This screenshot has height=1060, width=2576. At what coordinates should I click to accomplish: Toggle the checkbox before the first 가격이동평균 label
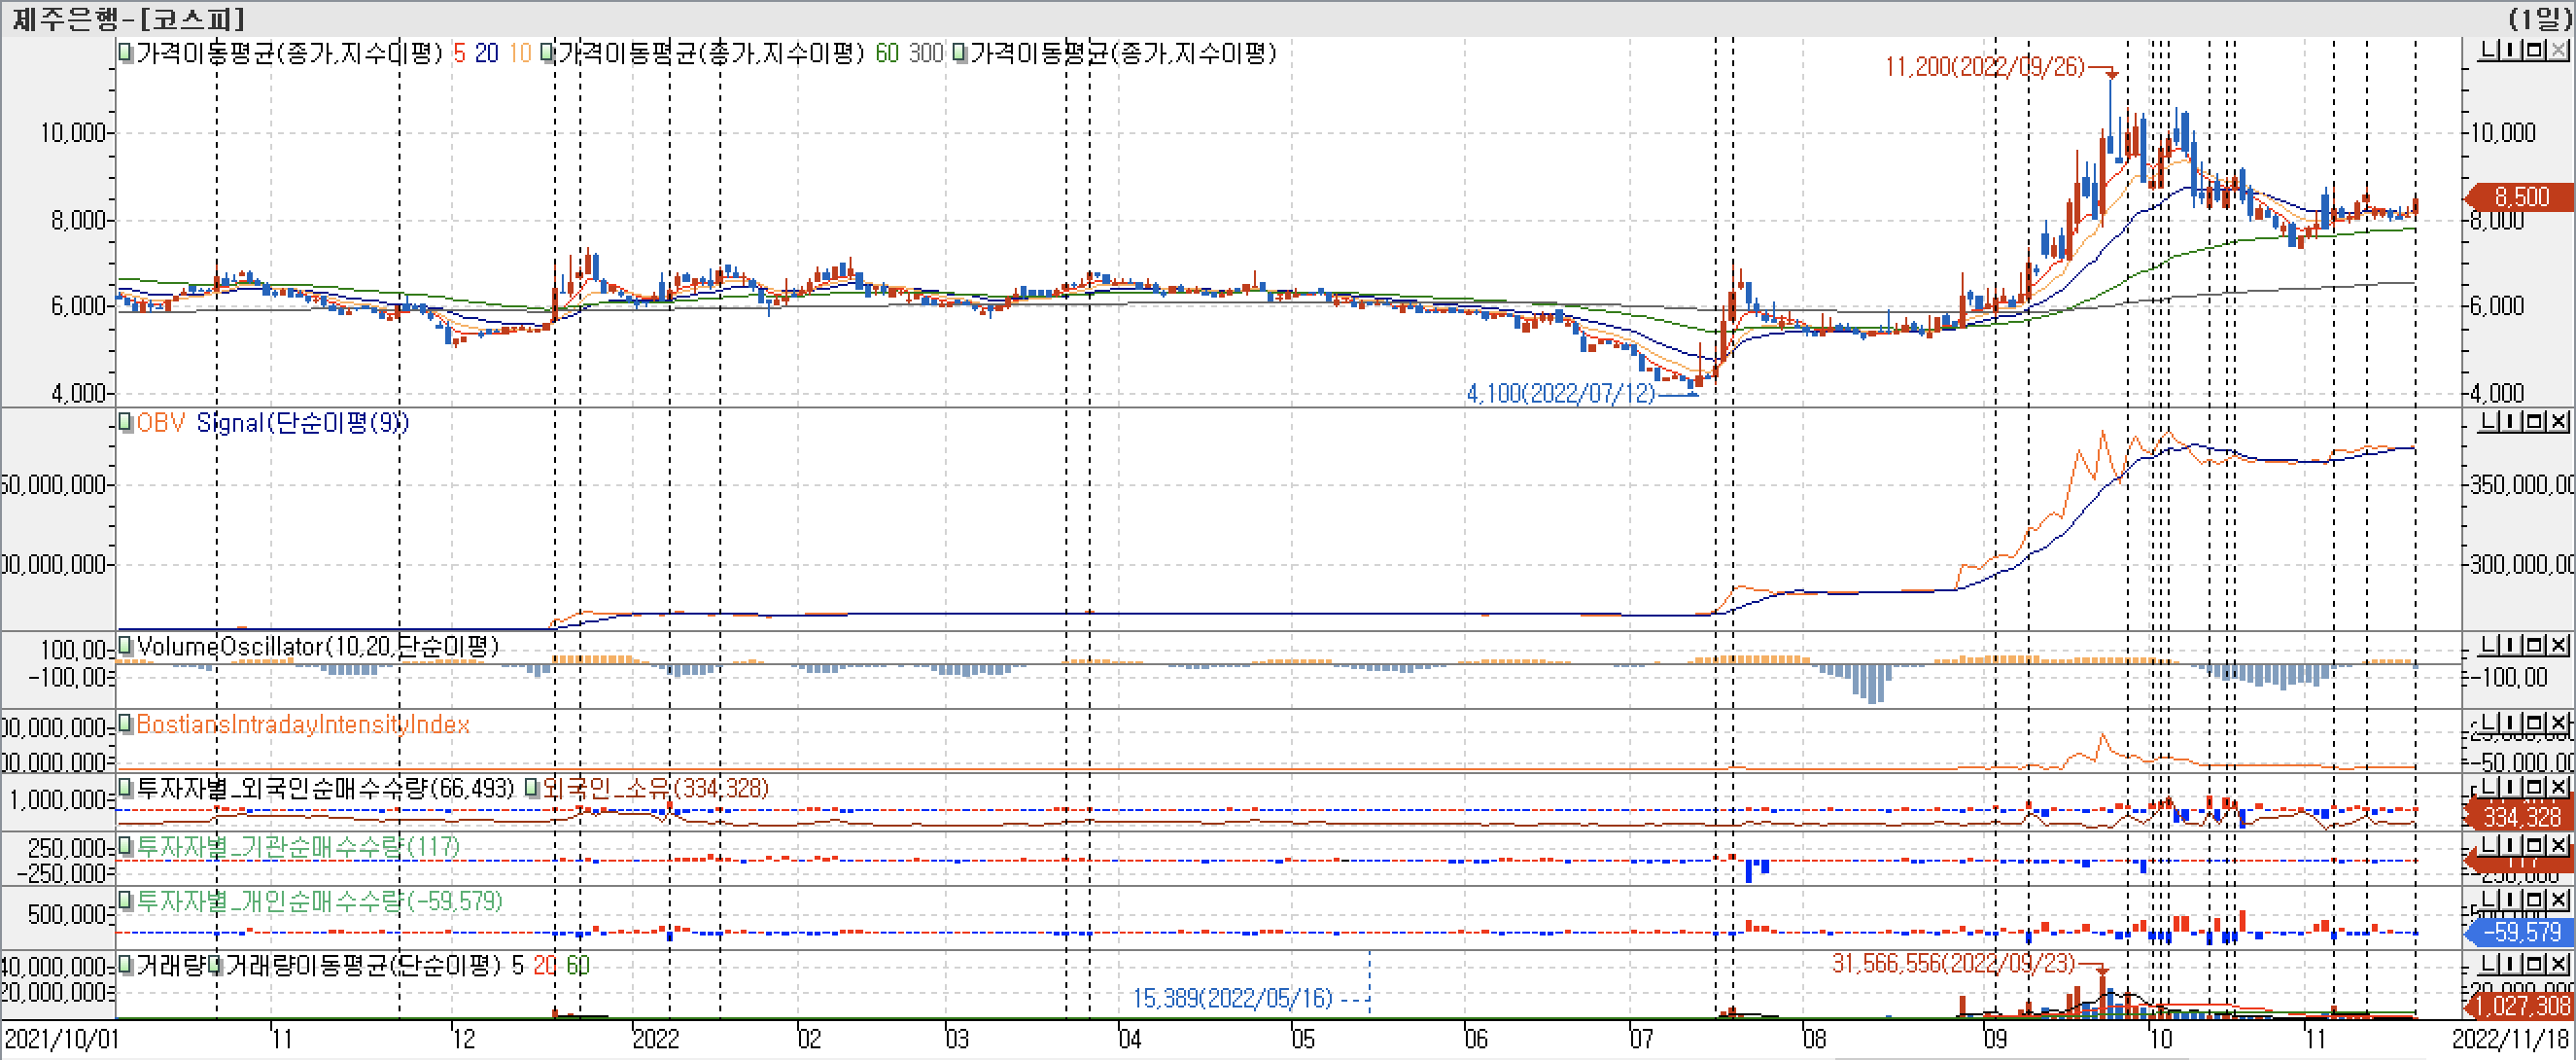pyautogui.click(x=125, y=52)
